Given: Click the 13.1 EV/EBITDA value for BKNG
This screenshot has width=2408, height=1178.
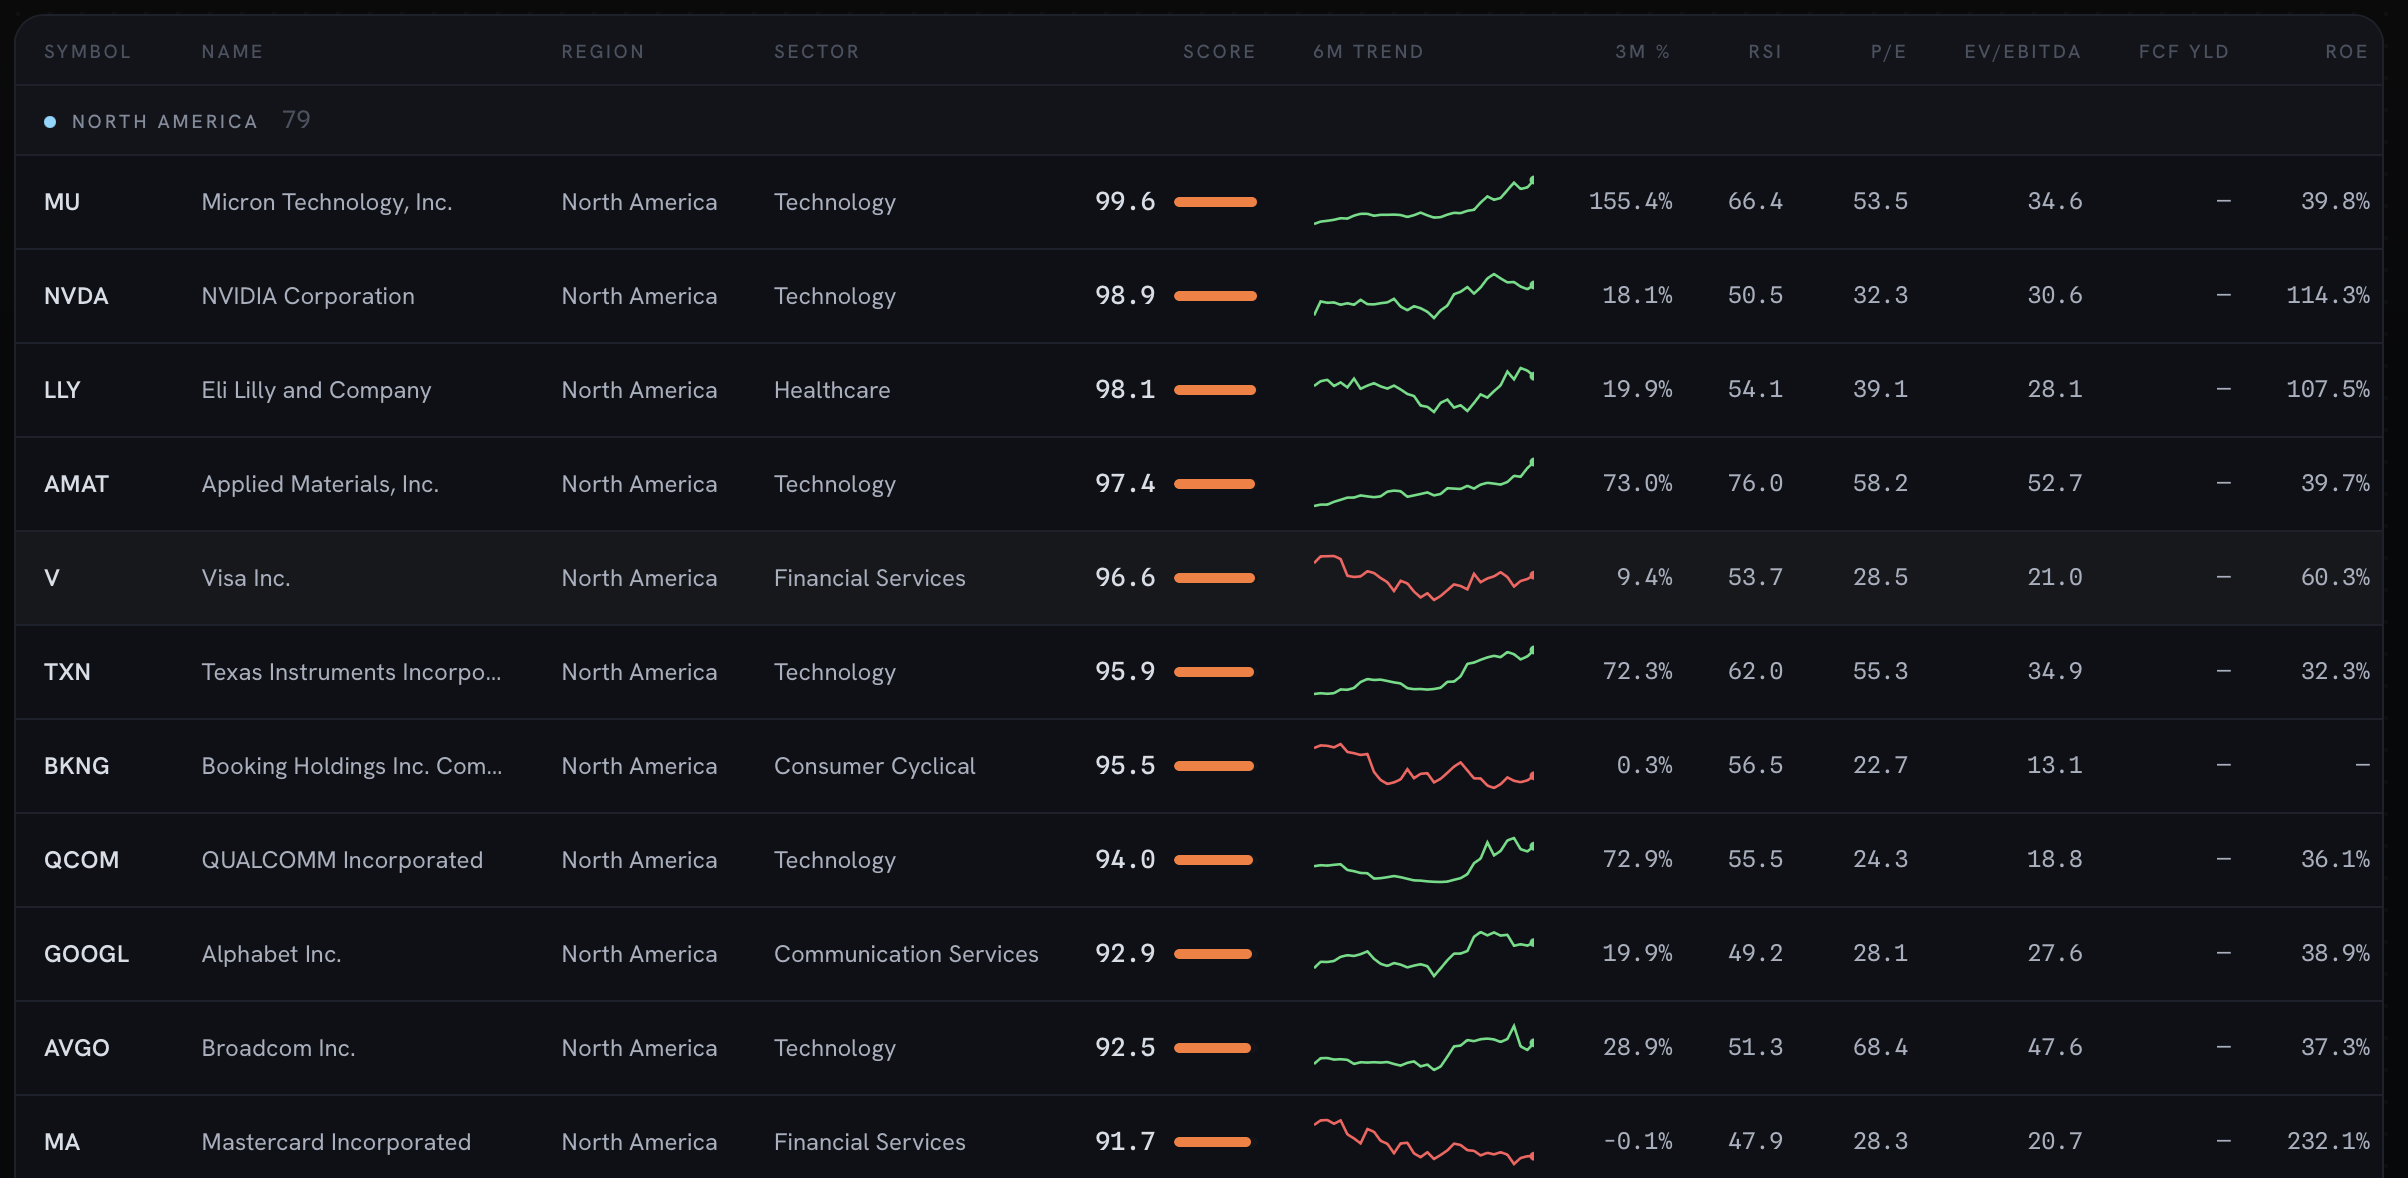Looking at the screenshot, I should [2055, 765].
